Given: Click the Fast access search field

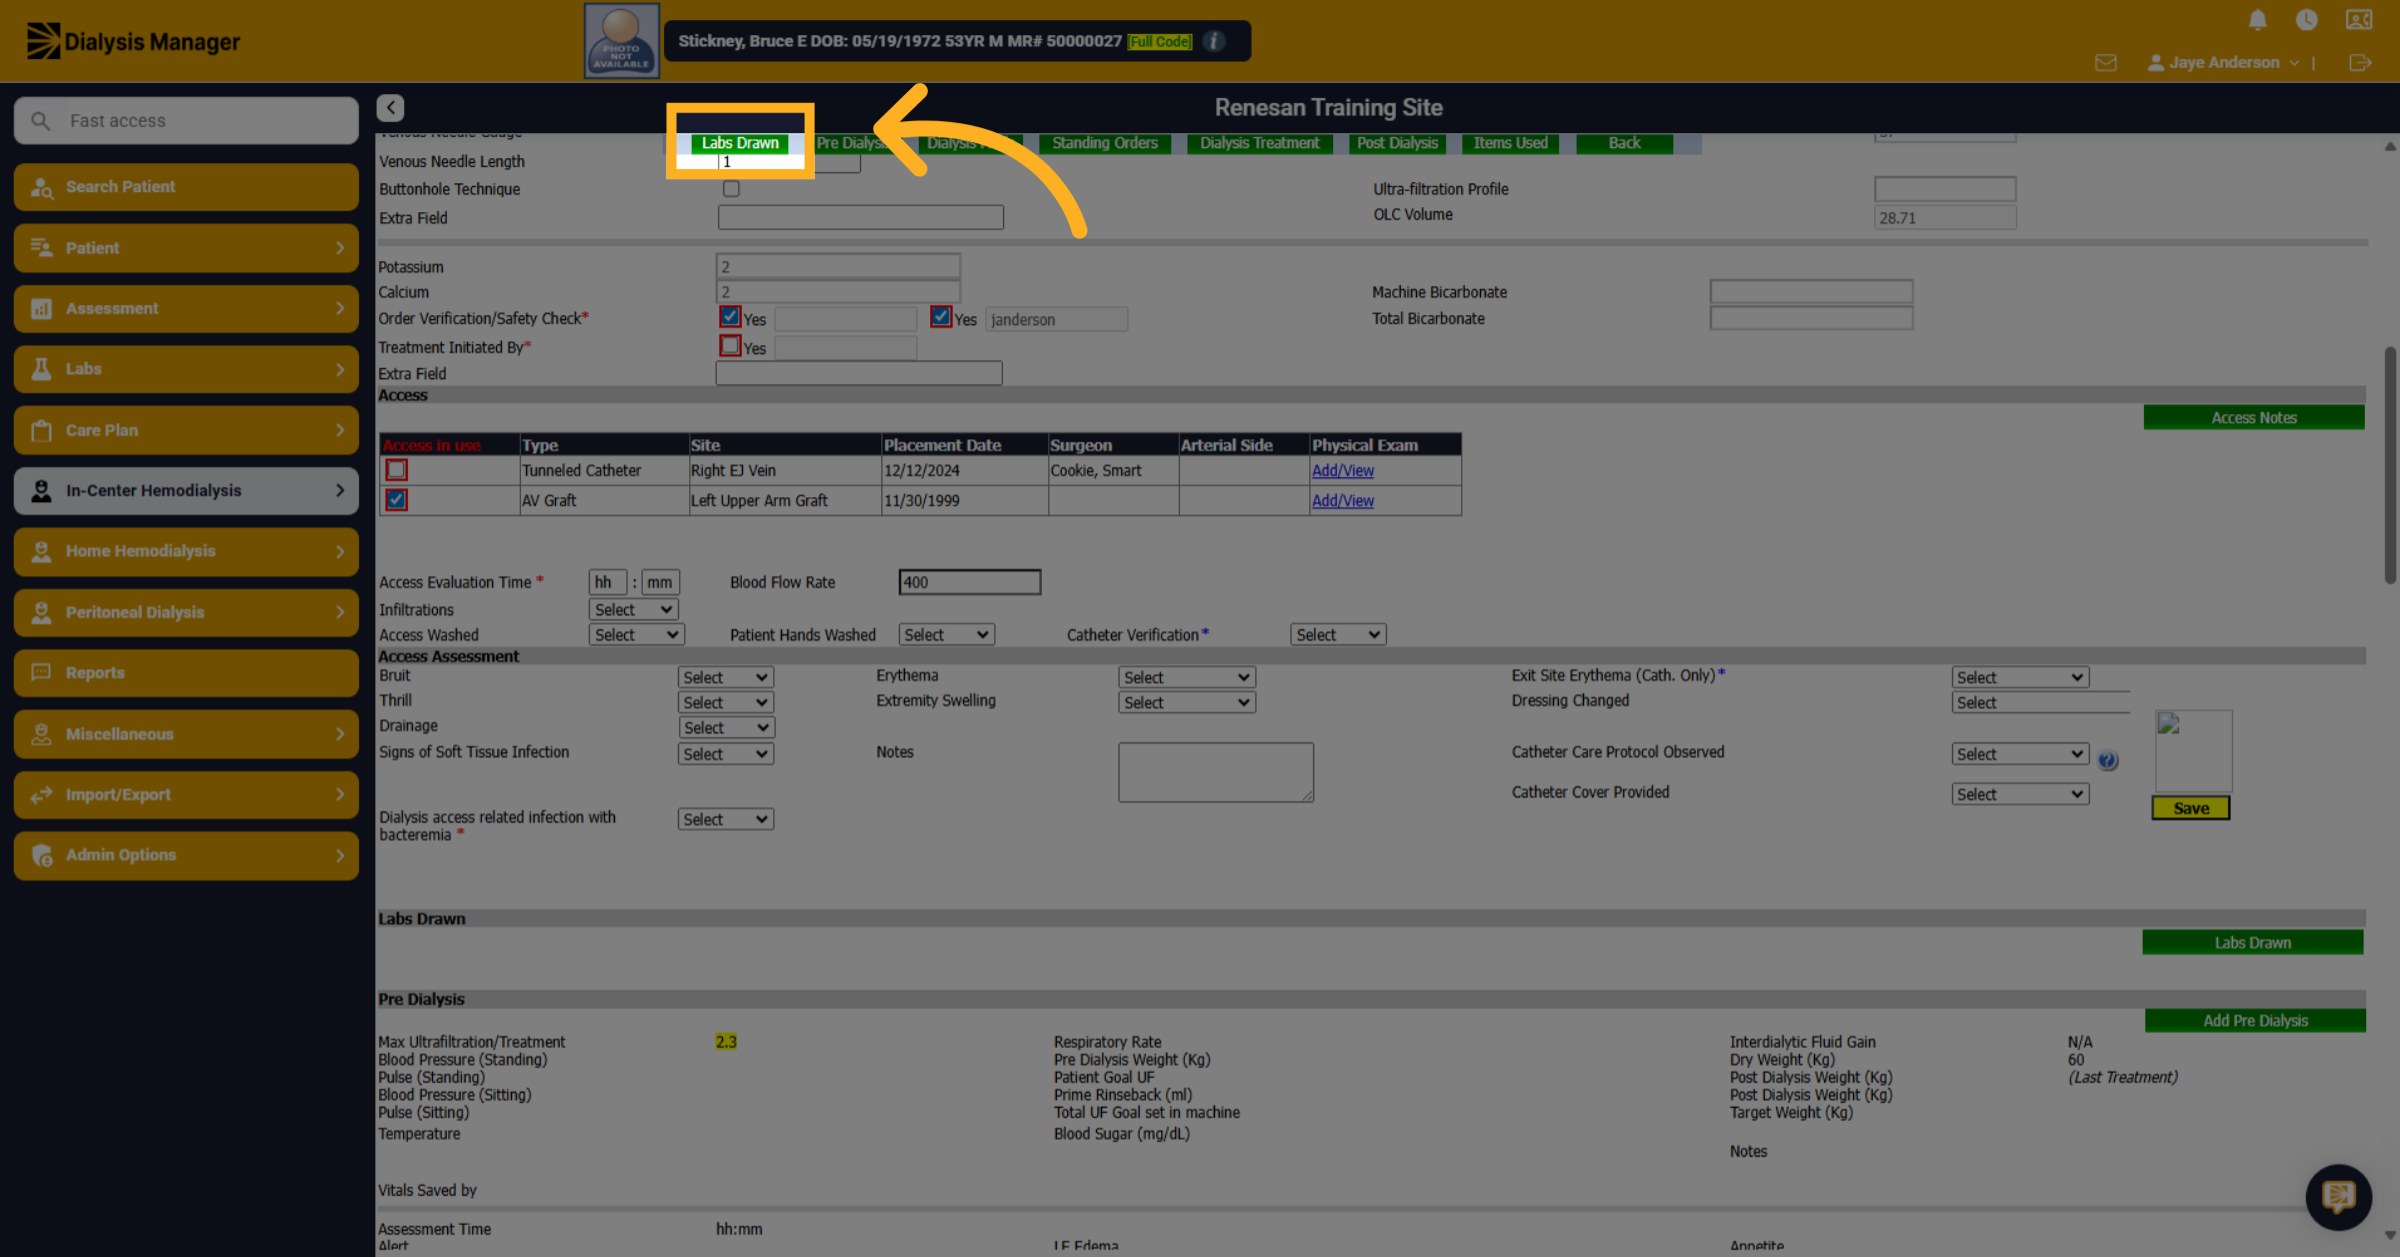Looking at the screenshot, I should coord(186,120).
